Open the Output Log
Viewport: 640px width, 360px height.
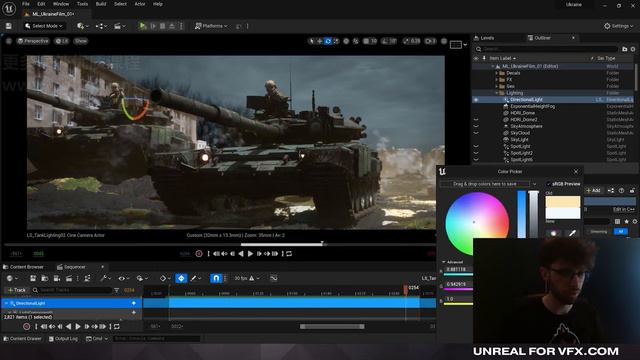tap(63, 339)
